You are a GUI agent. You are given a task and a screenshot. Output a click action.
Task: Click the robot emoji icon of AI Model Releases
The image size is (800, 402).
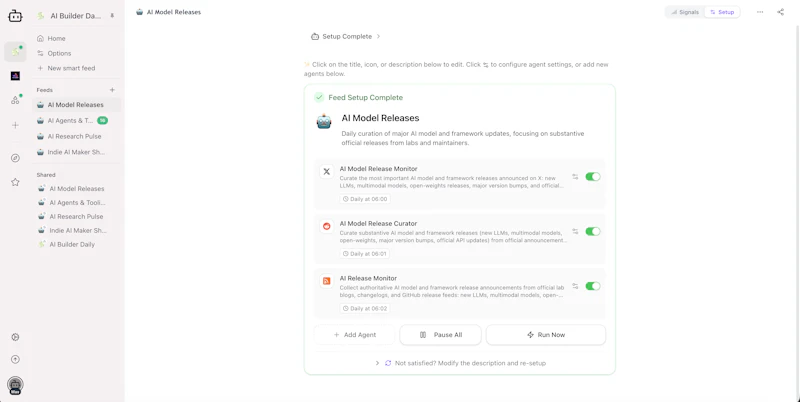324,121
